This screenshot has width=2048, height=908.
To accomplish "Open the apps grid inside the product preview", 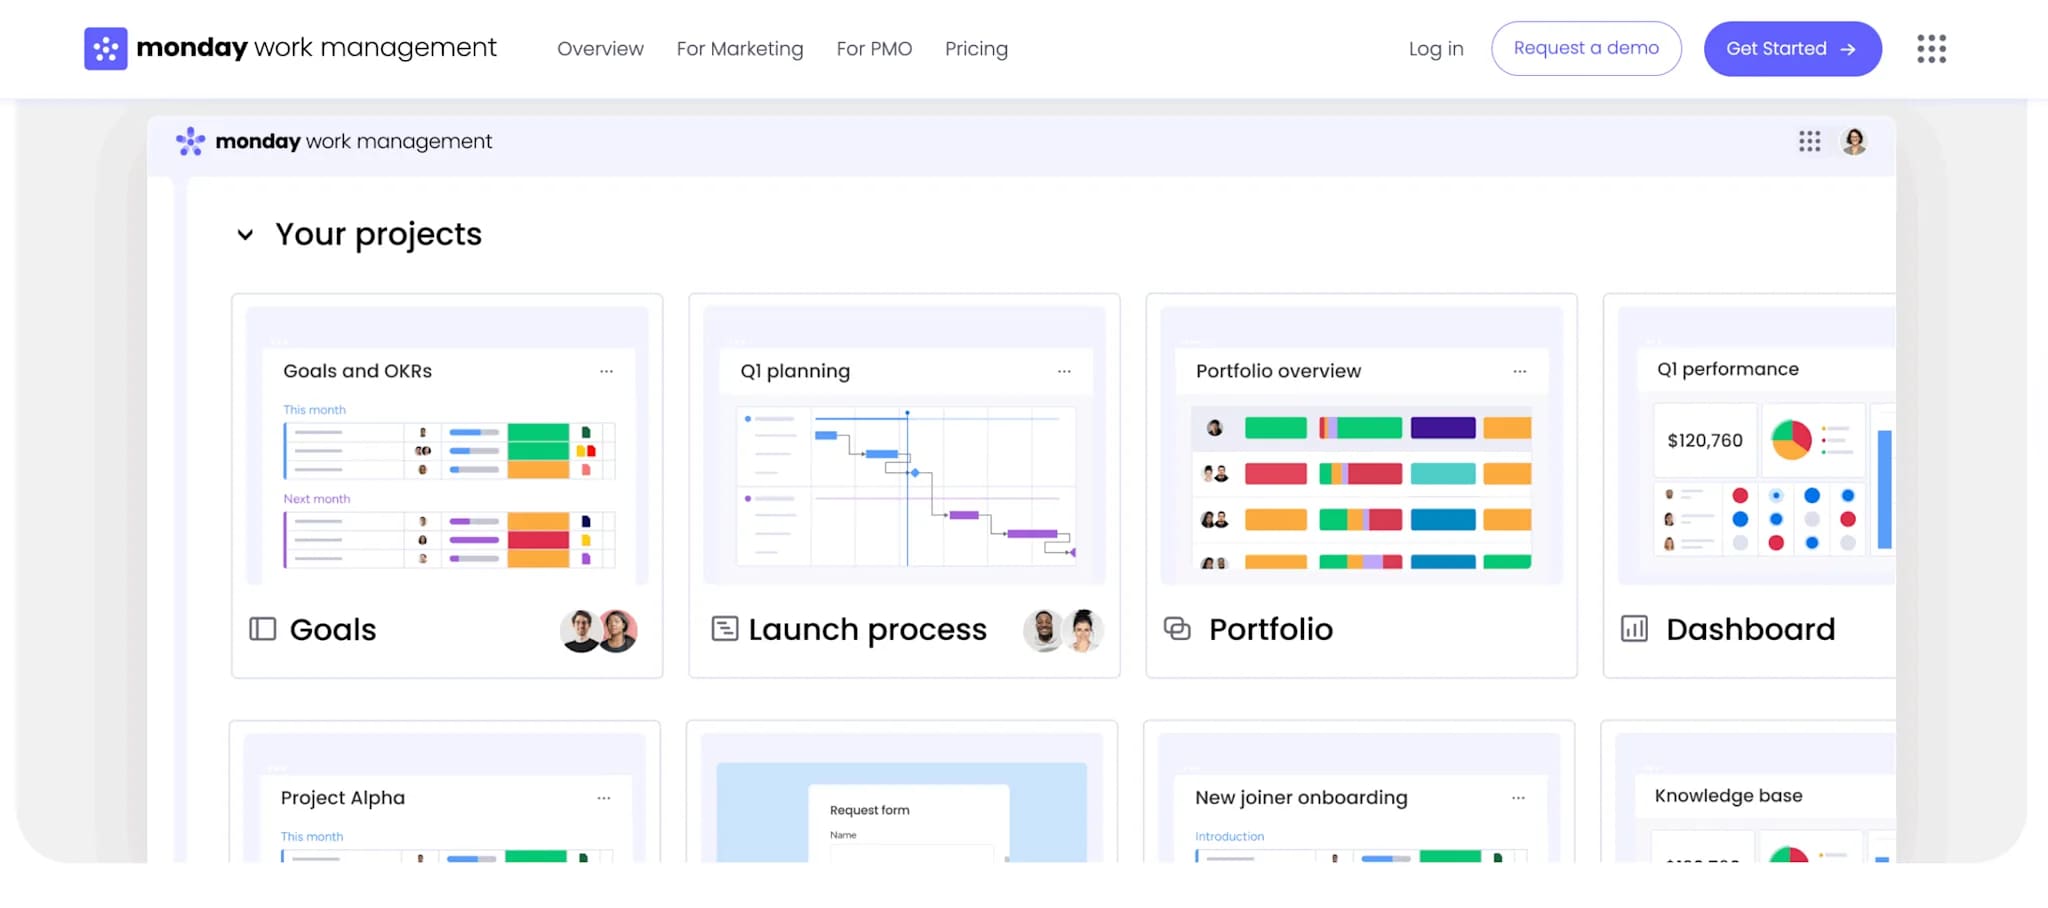I will coord(1809,141).
